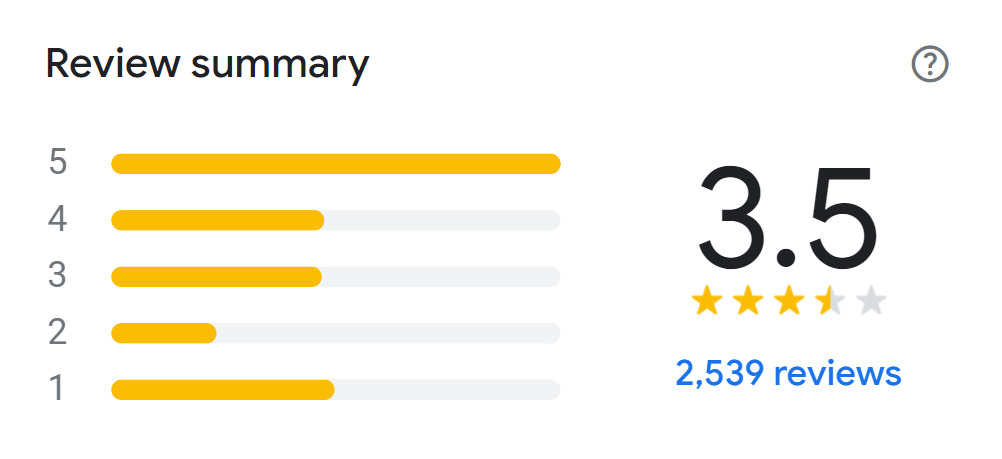Click the number 3 row label
1002x459 pixels.
click(58, 275)
